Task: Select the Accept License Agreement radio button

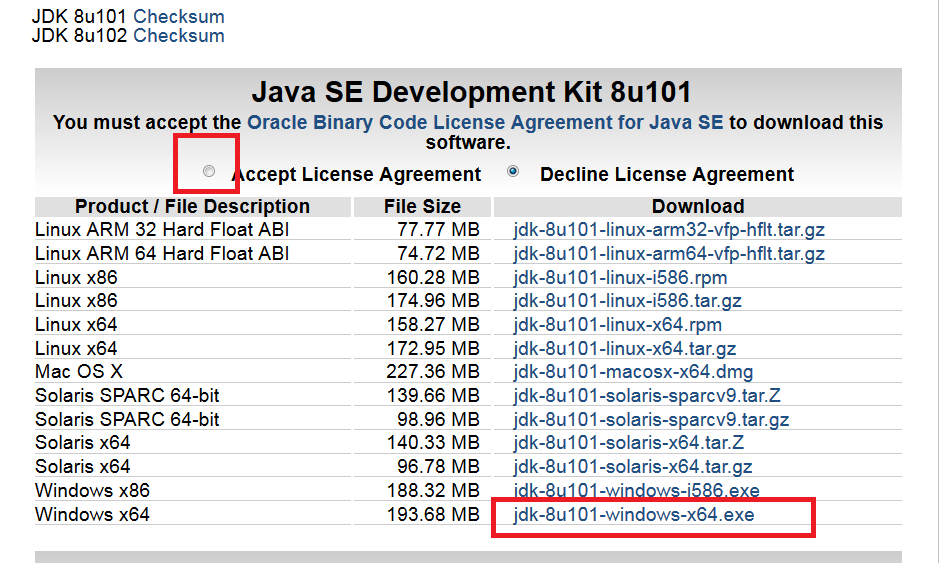Action: coord(209,171)
